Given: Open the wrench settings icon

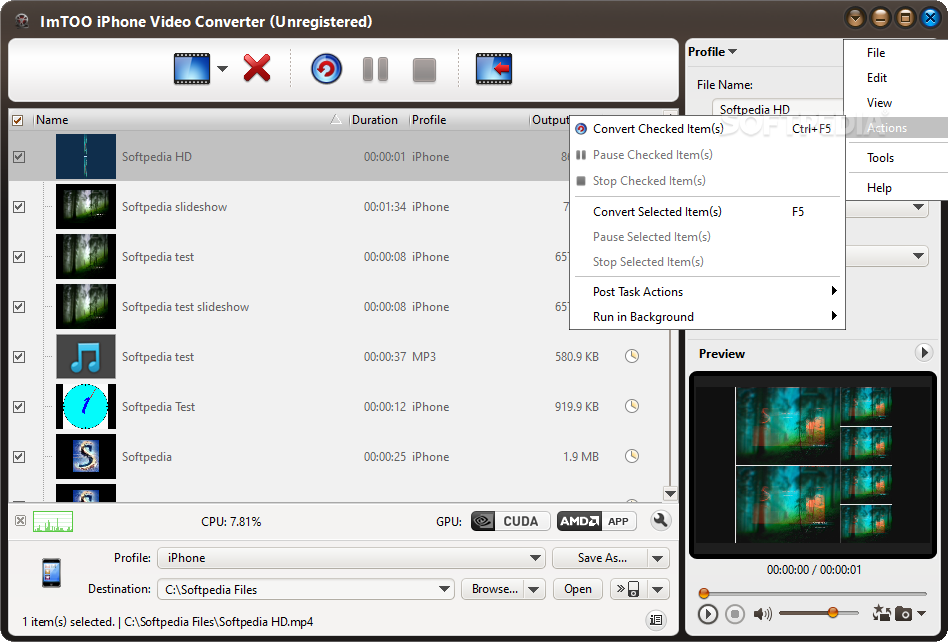Looking at the screenshot, I should click(660, 520).
